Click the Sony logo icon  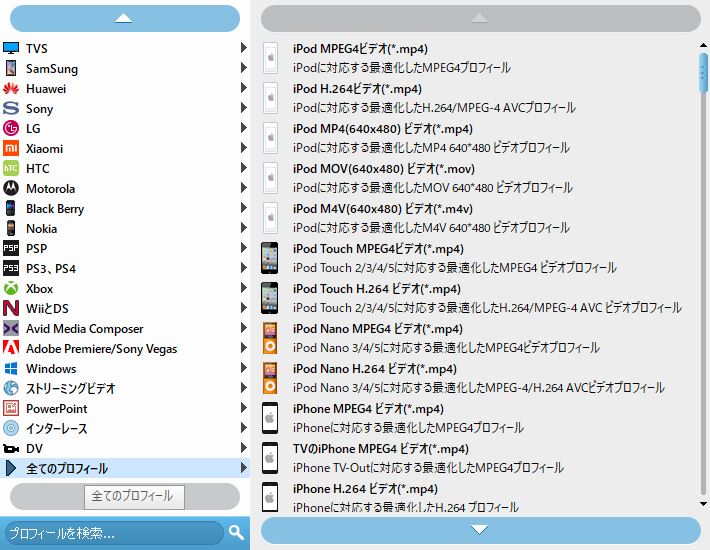pos(11,108)
